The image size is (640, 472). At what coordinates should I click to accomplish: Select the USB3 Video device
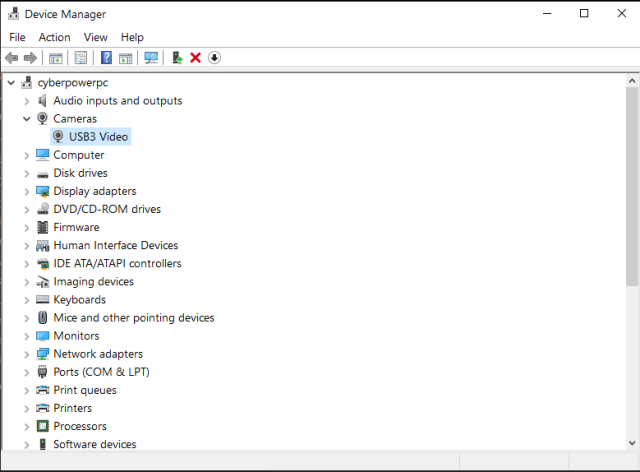pyautogui.click(x=98, y=137)
